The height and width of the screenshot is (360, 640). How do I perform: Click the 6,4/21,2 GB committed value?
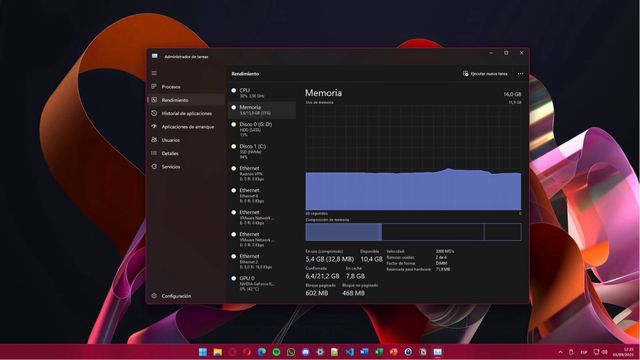322,276
